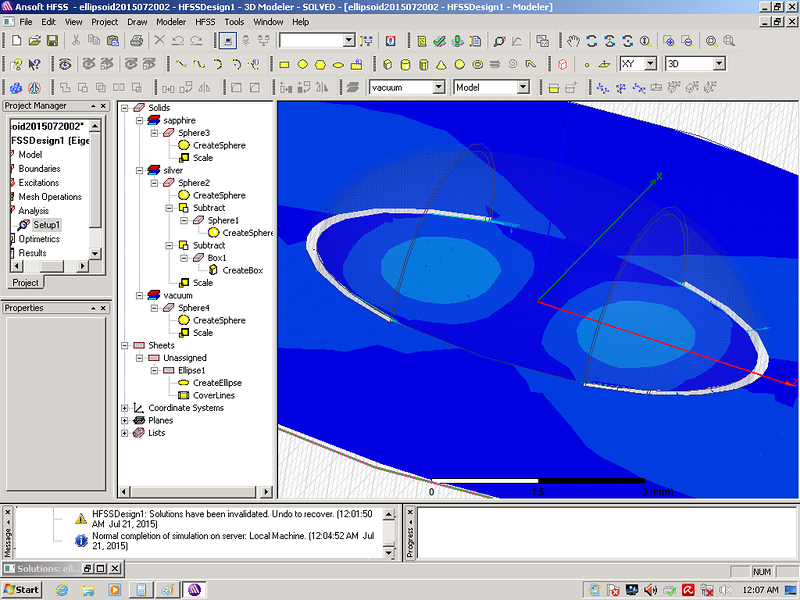Click the Print toolbar icon
Screen dimensions: 800x600
click(x=136, y=41)
